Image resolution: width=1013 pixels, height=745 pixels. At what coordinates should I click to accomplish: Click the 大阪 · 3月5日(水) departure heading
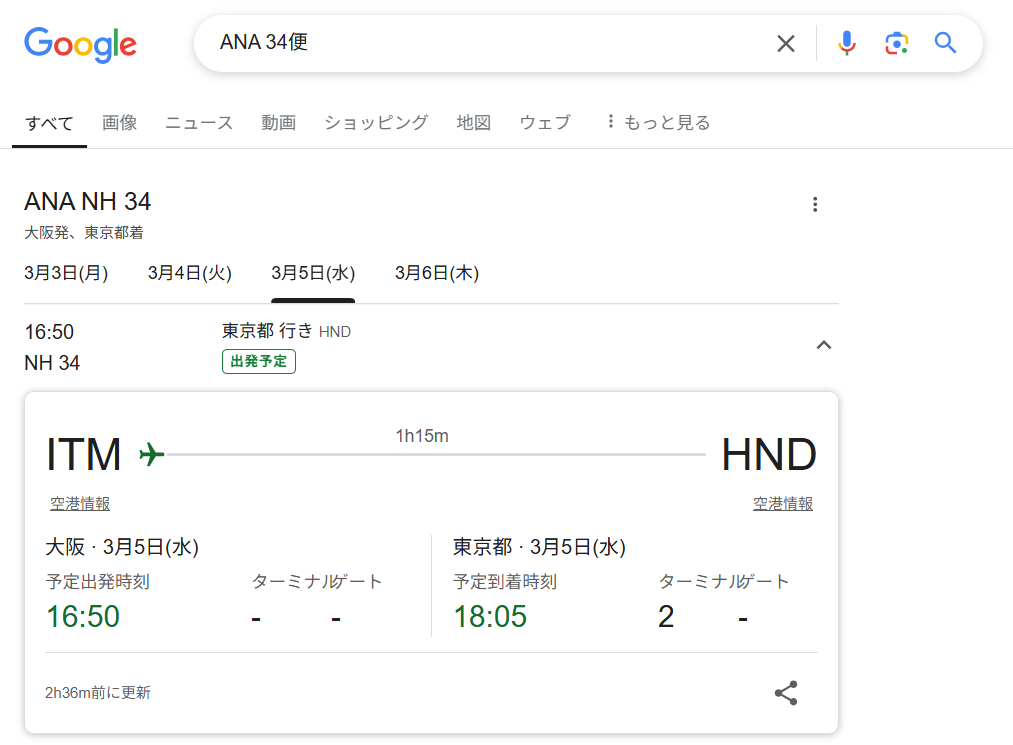point(122,547)
